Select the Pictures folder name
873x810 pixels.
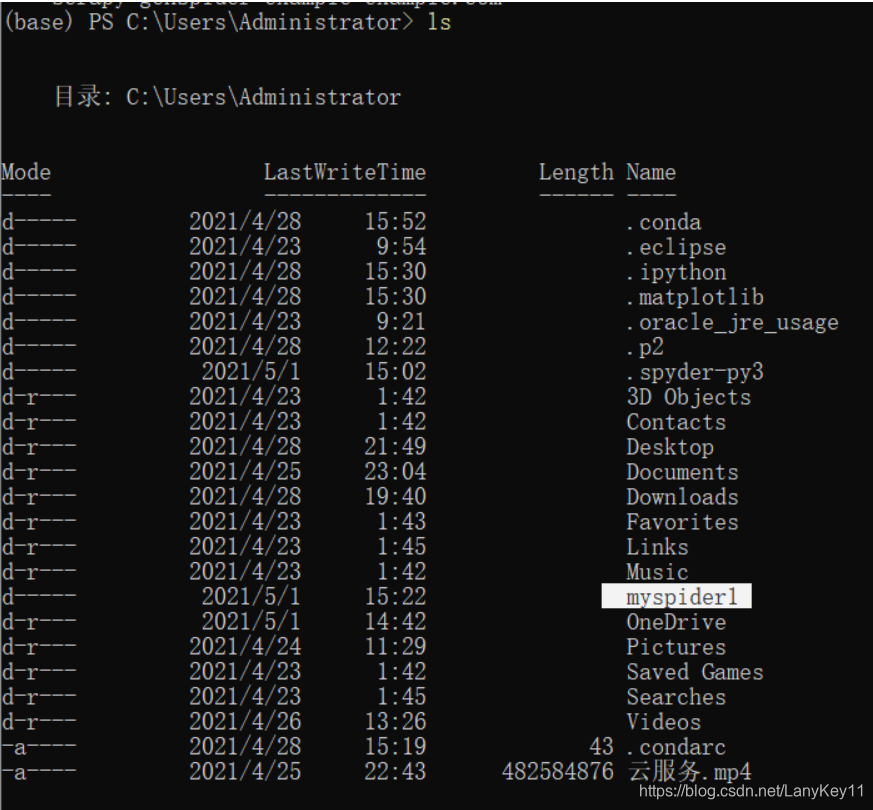(x=676, y=647)
